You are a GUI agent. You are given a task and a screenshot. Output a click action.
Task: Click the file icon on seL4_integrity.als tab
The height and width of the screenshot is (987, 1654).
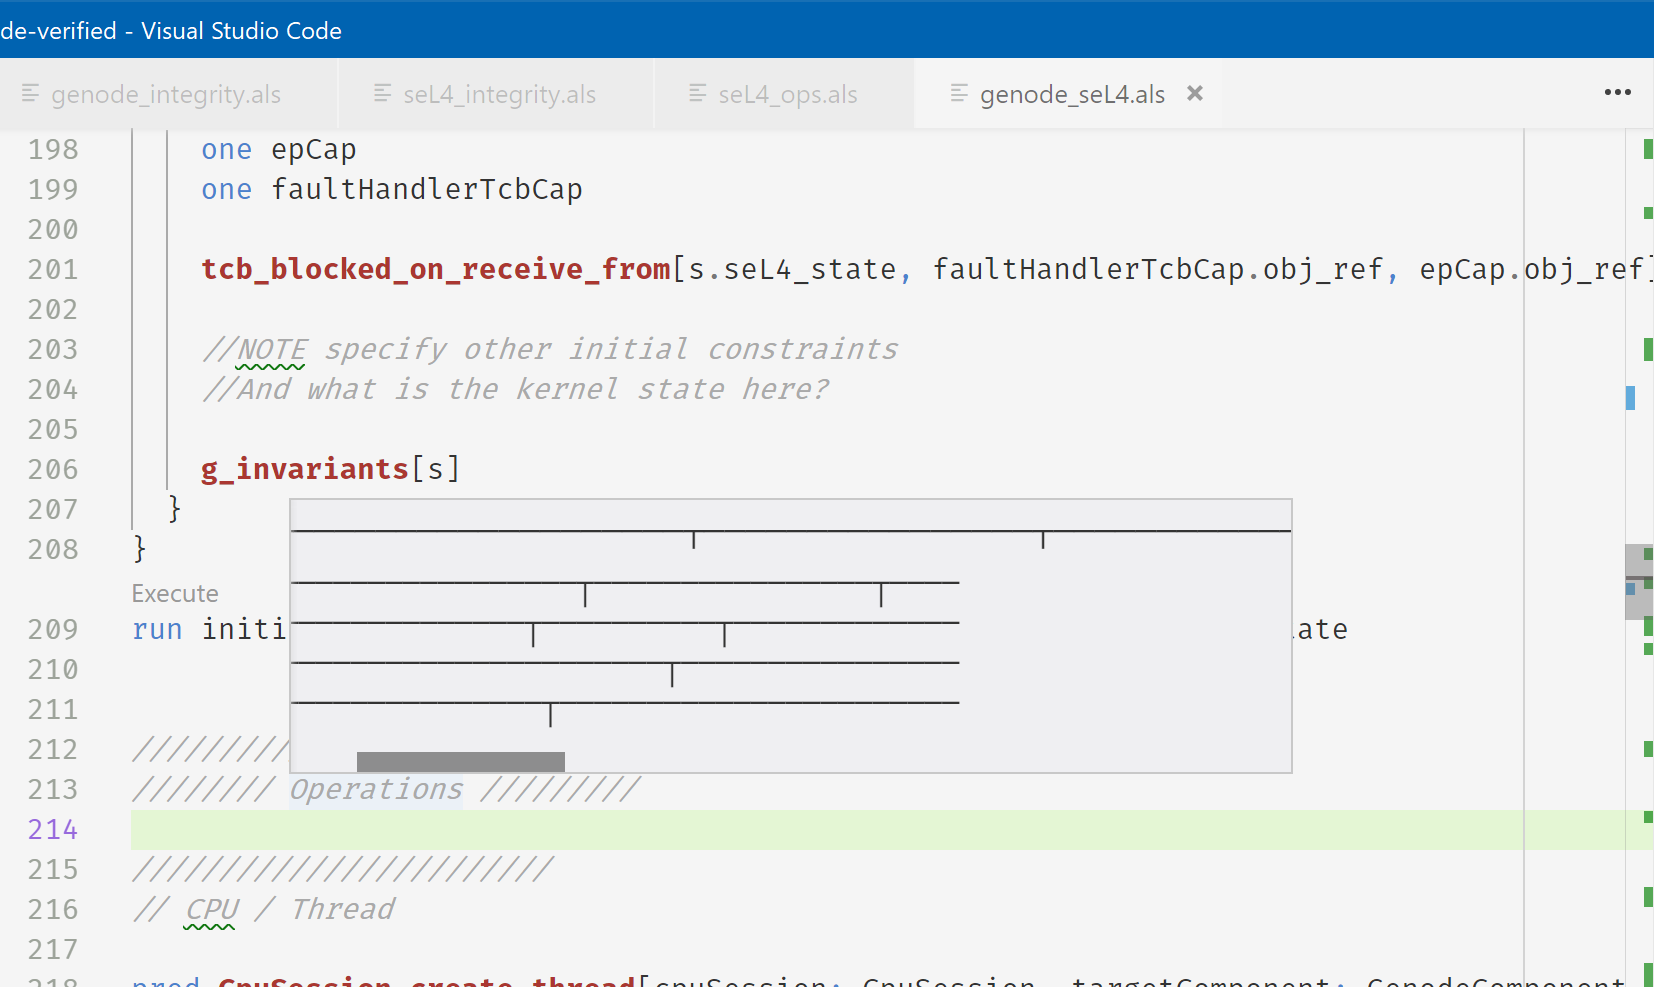tap(381, 93)
